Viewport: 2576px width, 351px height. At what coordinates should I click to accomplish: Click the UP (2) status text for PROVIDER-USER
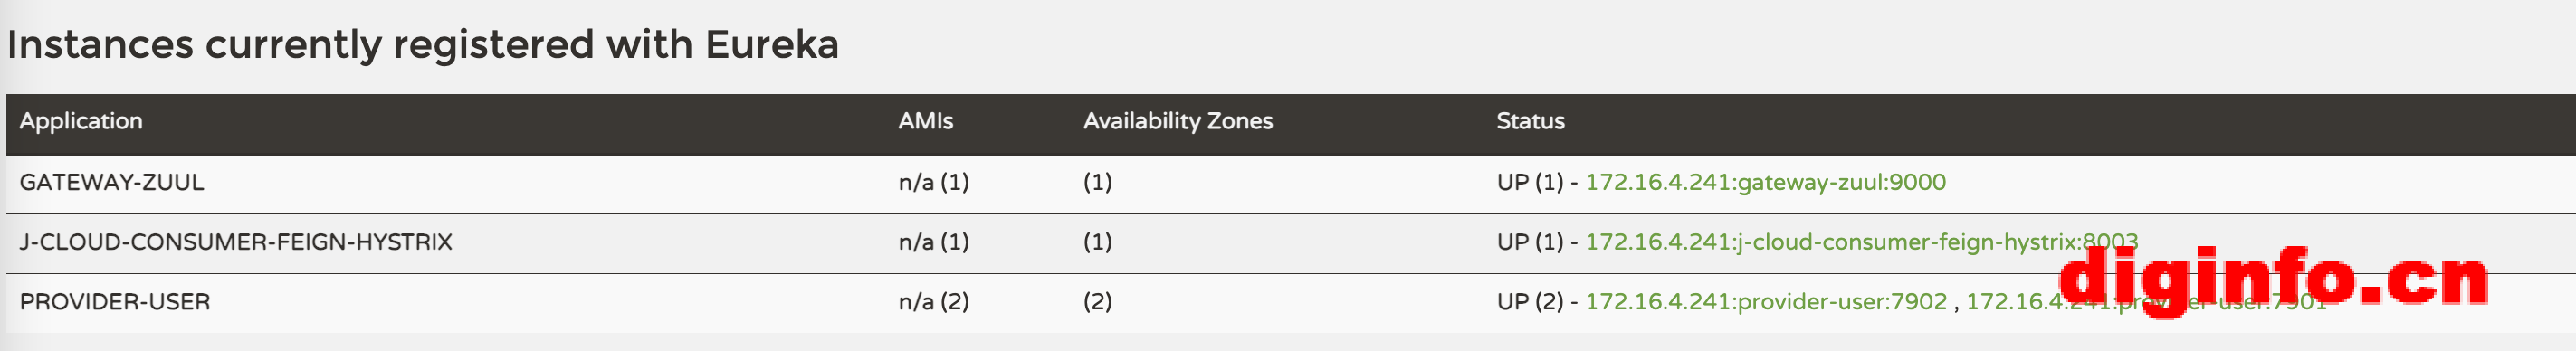1529,302
